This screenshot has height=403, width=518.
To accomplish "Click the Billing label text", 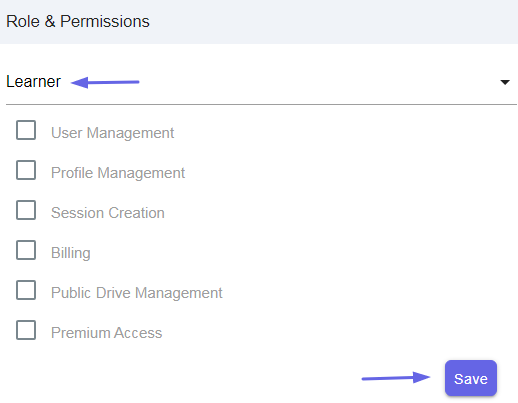I will [71, 253].
